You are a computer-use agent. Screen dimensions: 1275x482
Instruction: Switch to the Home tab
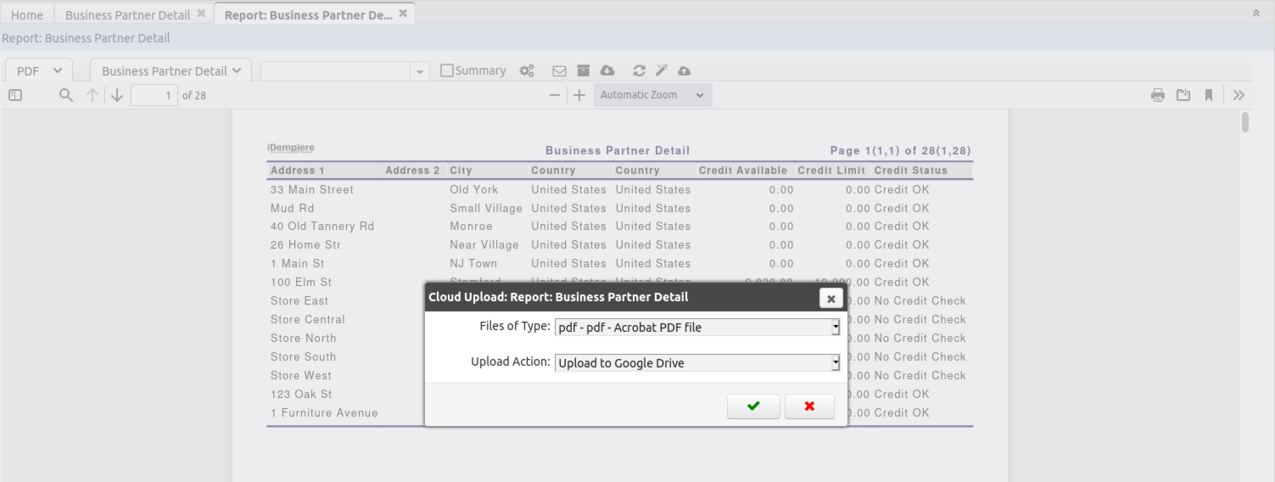tap(27, 15)
